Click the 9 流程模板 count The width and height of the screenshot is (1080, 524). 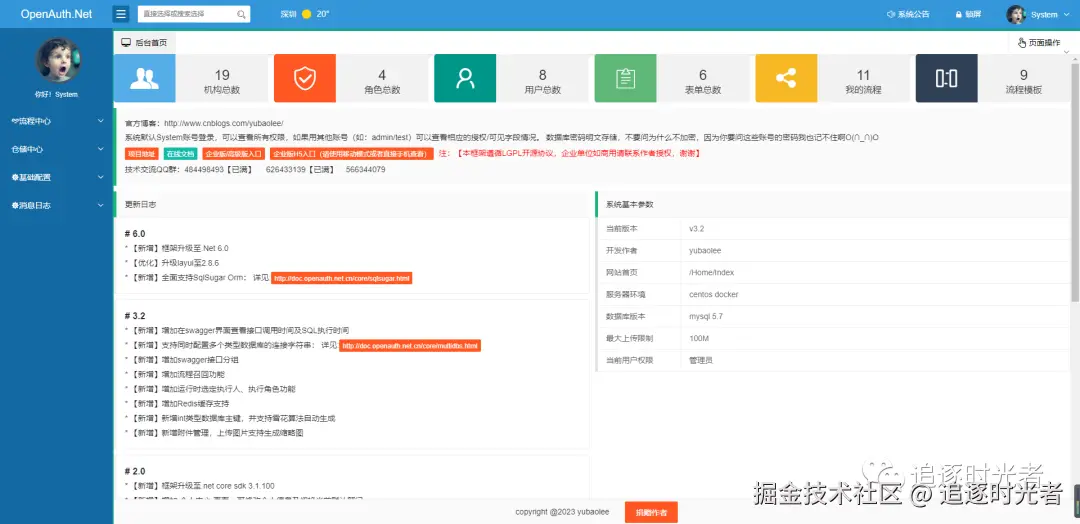coord(1024,75)
